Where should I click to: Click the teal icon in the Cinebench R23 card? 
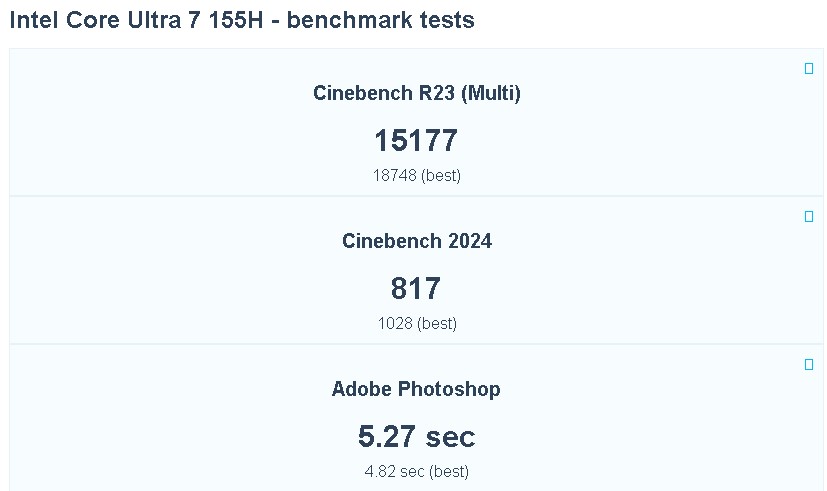click(809, 69)
